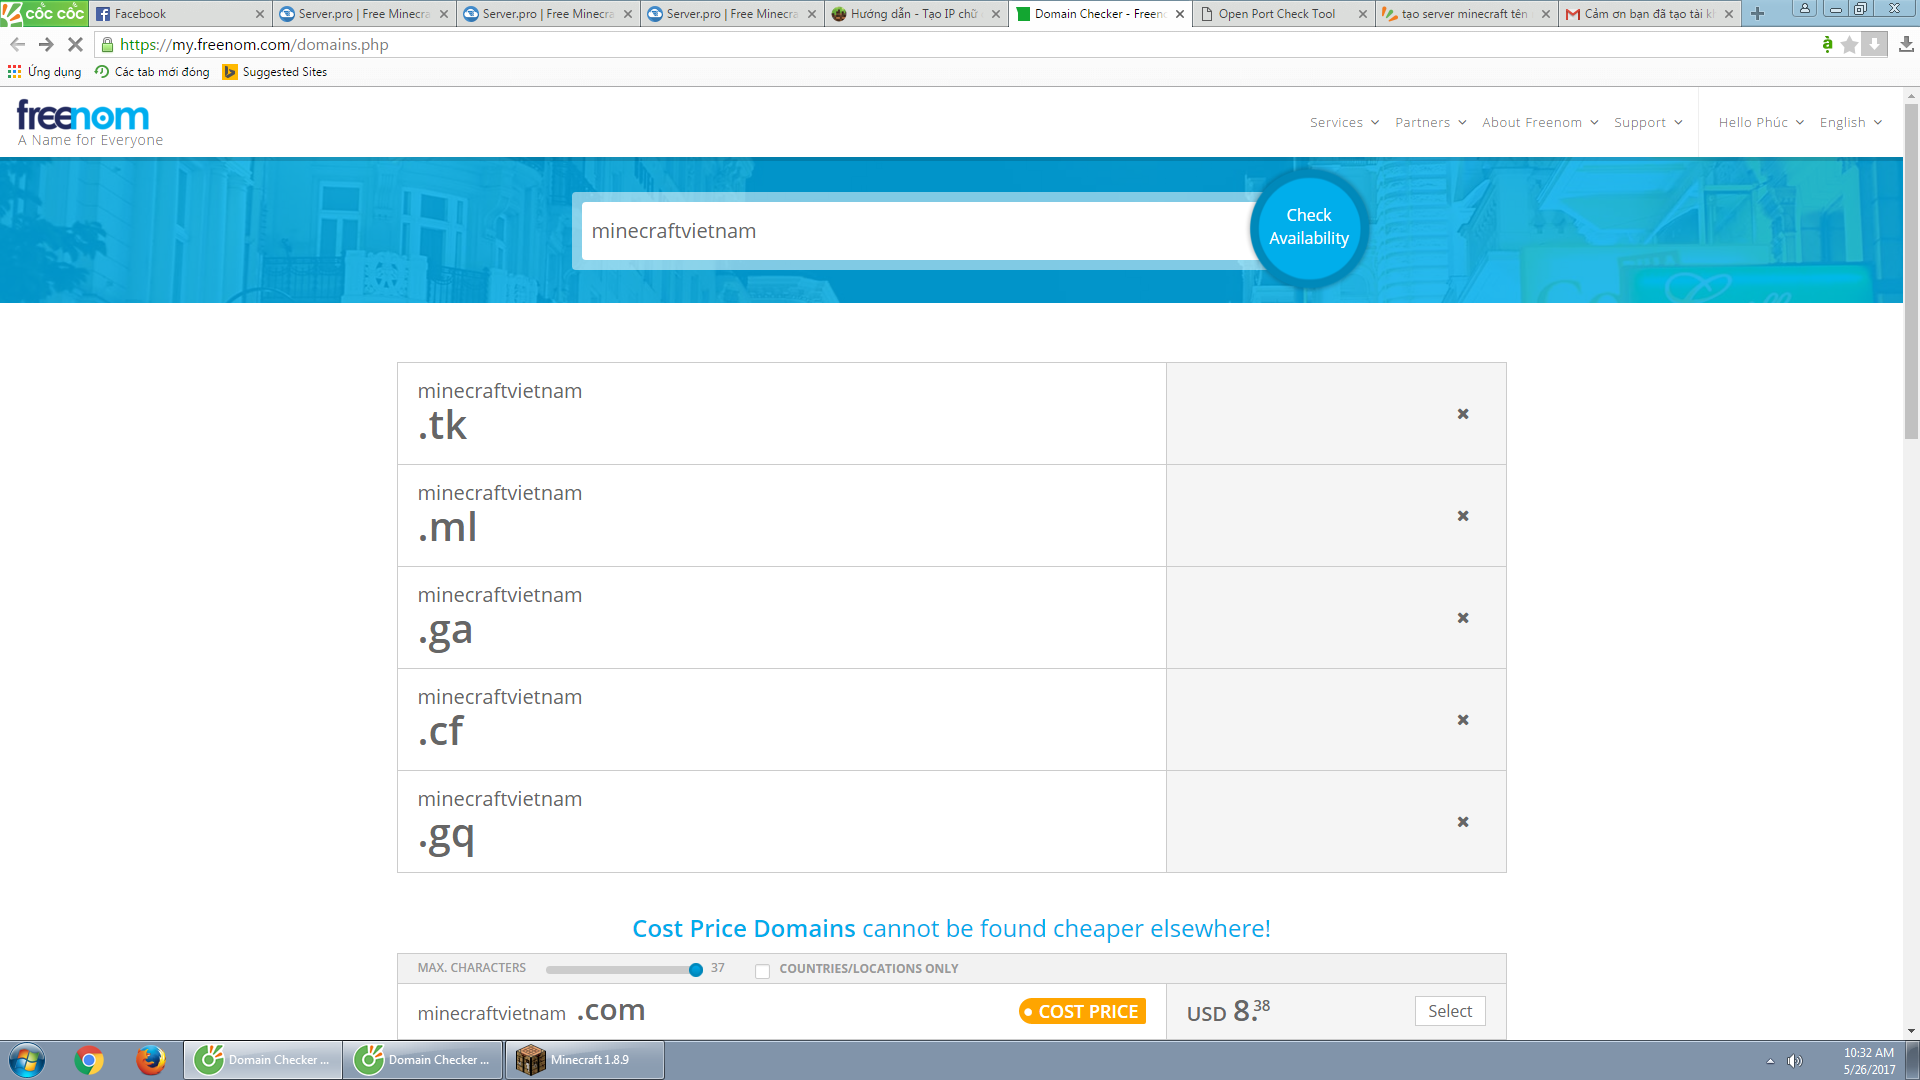
Task: Open the Hello Phúc account dropdown
Action: tap(1760, 122)
